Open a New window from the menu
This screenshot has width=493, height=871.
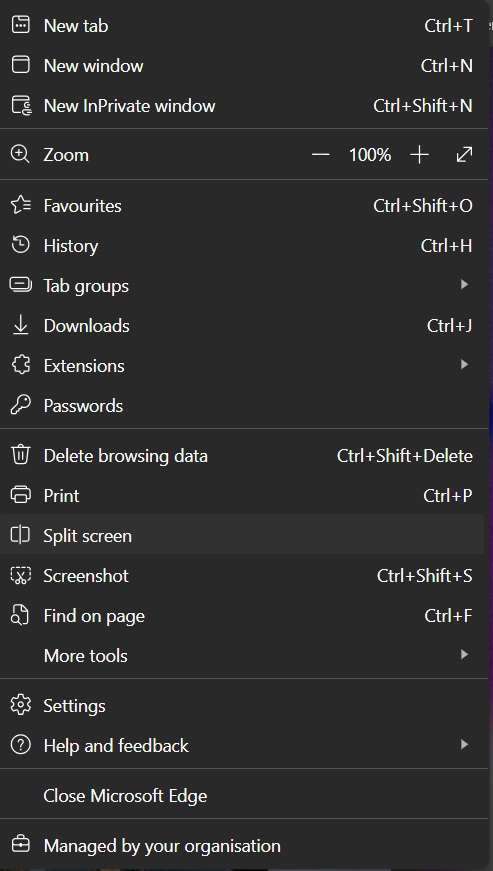pos(242,66)
